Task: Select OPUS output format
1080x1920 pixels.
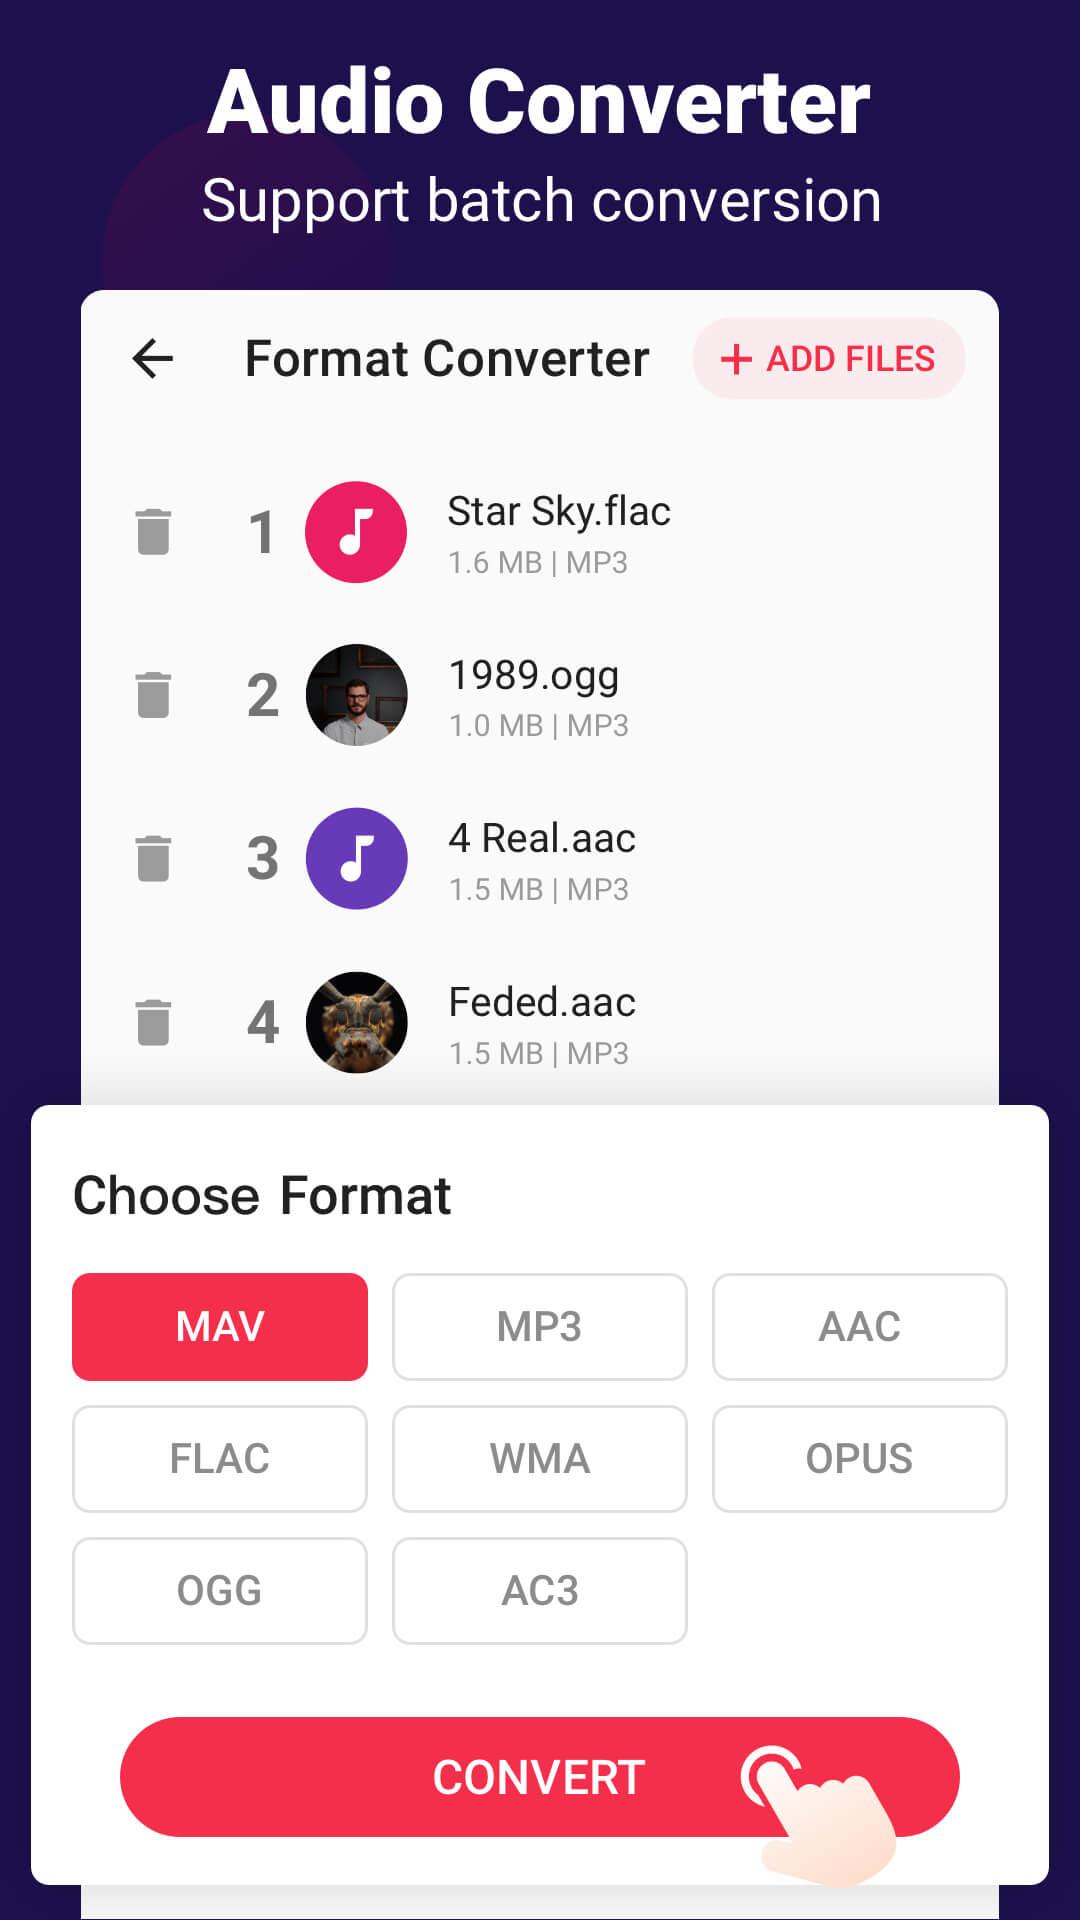Action: [860, 1459]
